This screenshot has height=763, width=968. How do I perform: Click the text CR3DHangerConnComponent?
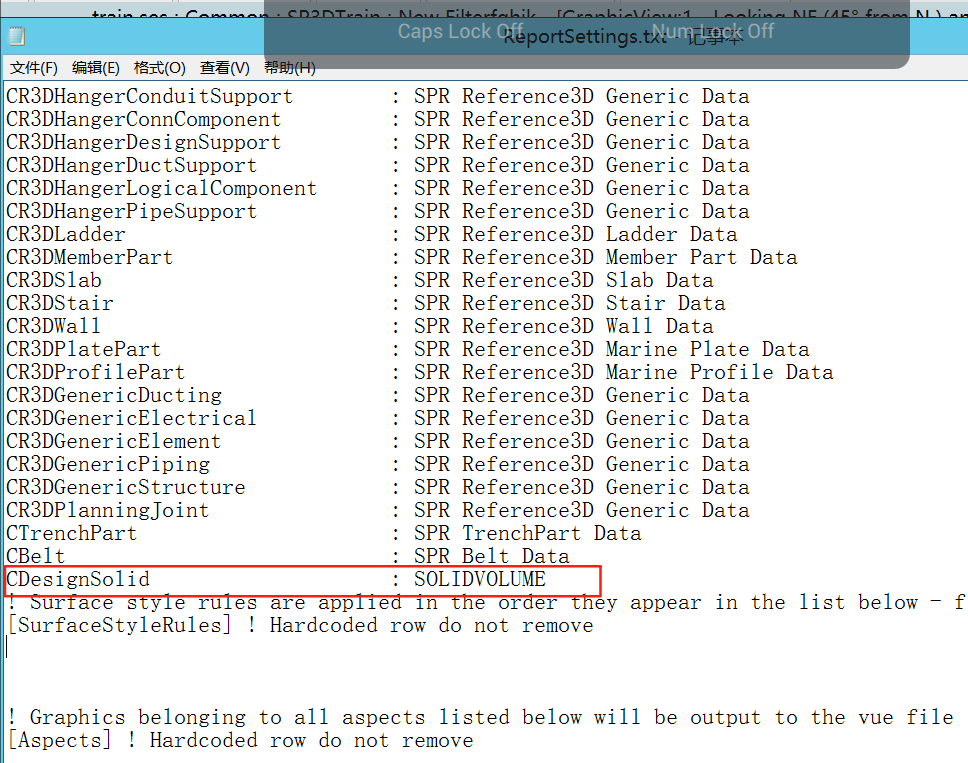click(x=143, y=120)
